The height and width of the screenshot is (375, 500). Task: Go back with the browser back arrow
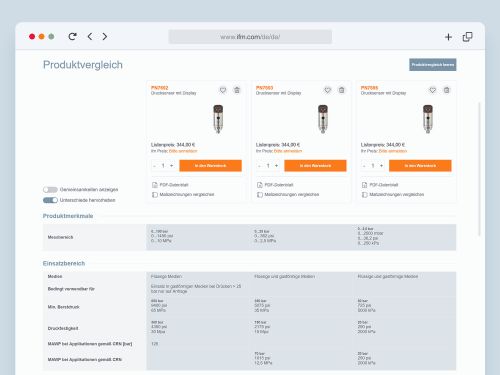pyautogui.click(x=90, y=36)
